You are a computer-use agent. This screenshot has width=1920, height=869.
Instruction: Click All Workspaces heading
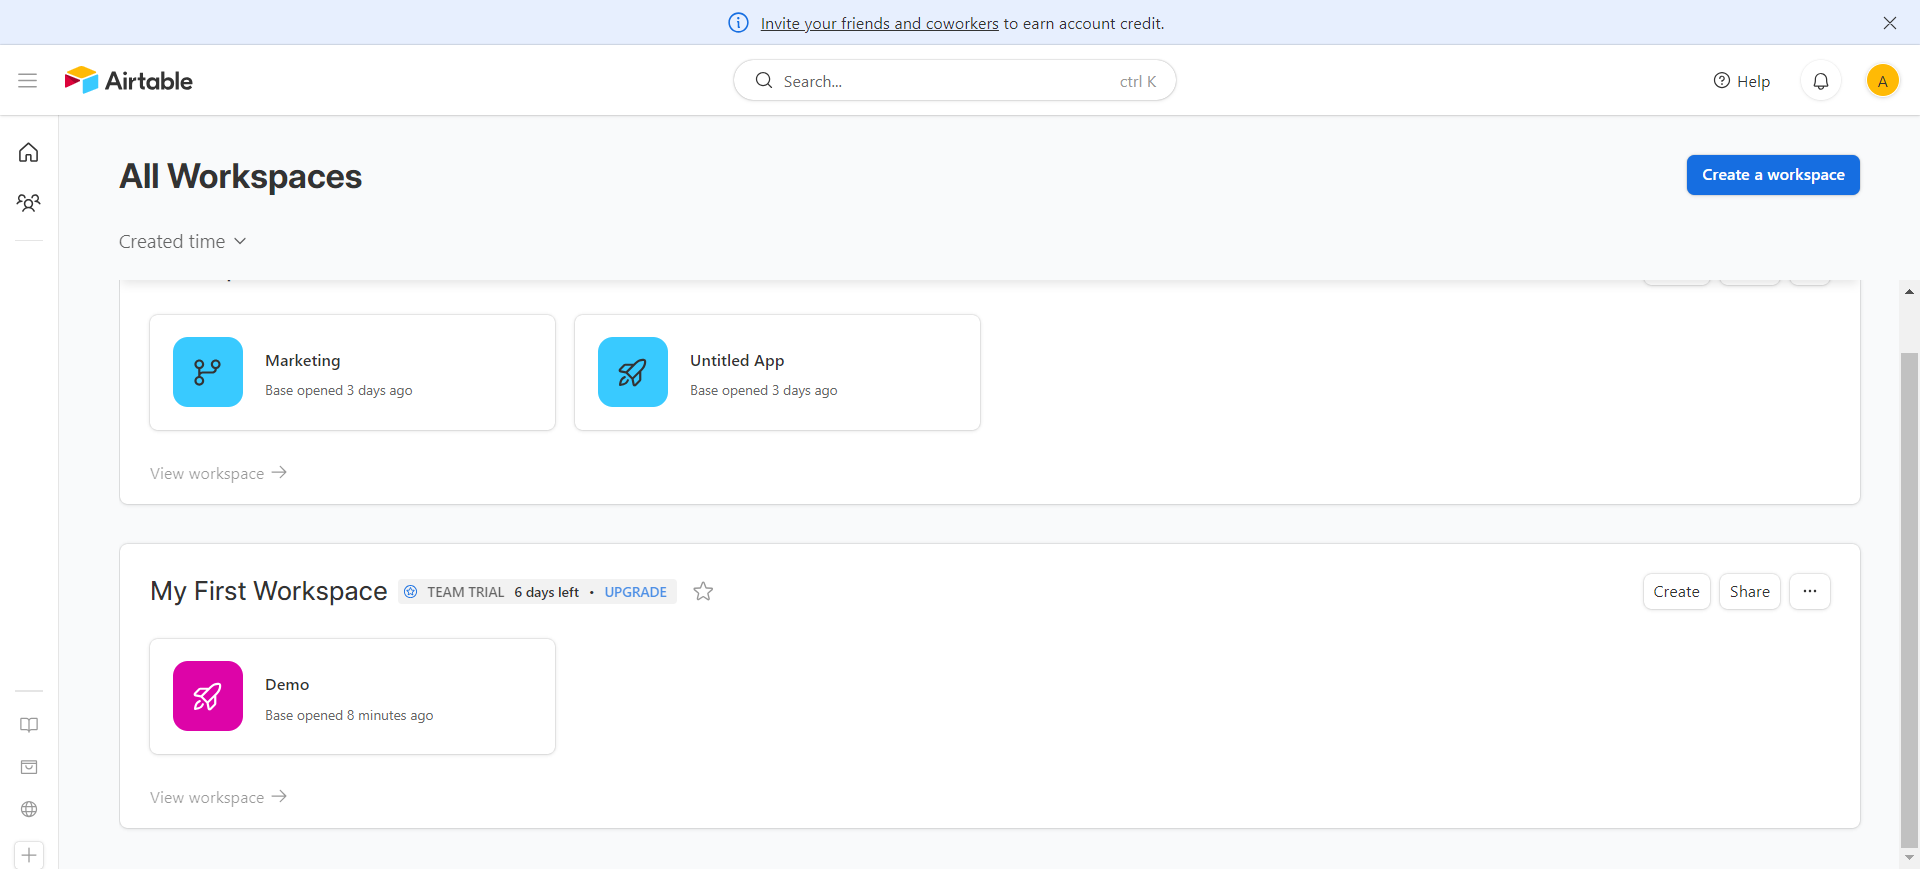coord(241,177)
